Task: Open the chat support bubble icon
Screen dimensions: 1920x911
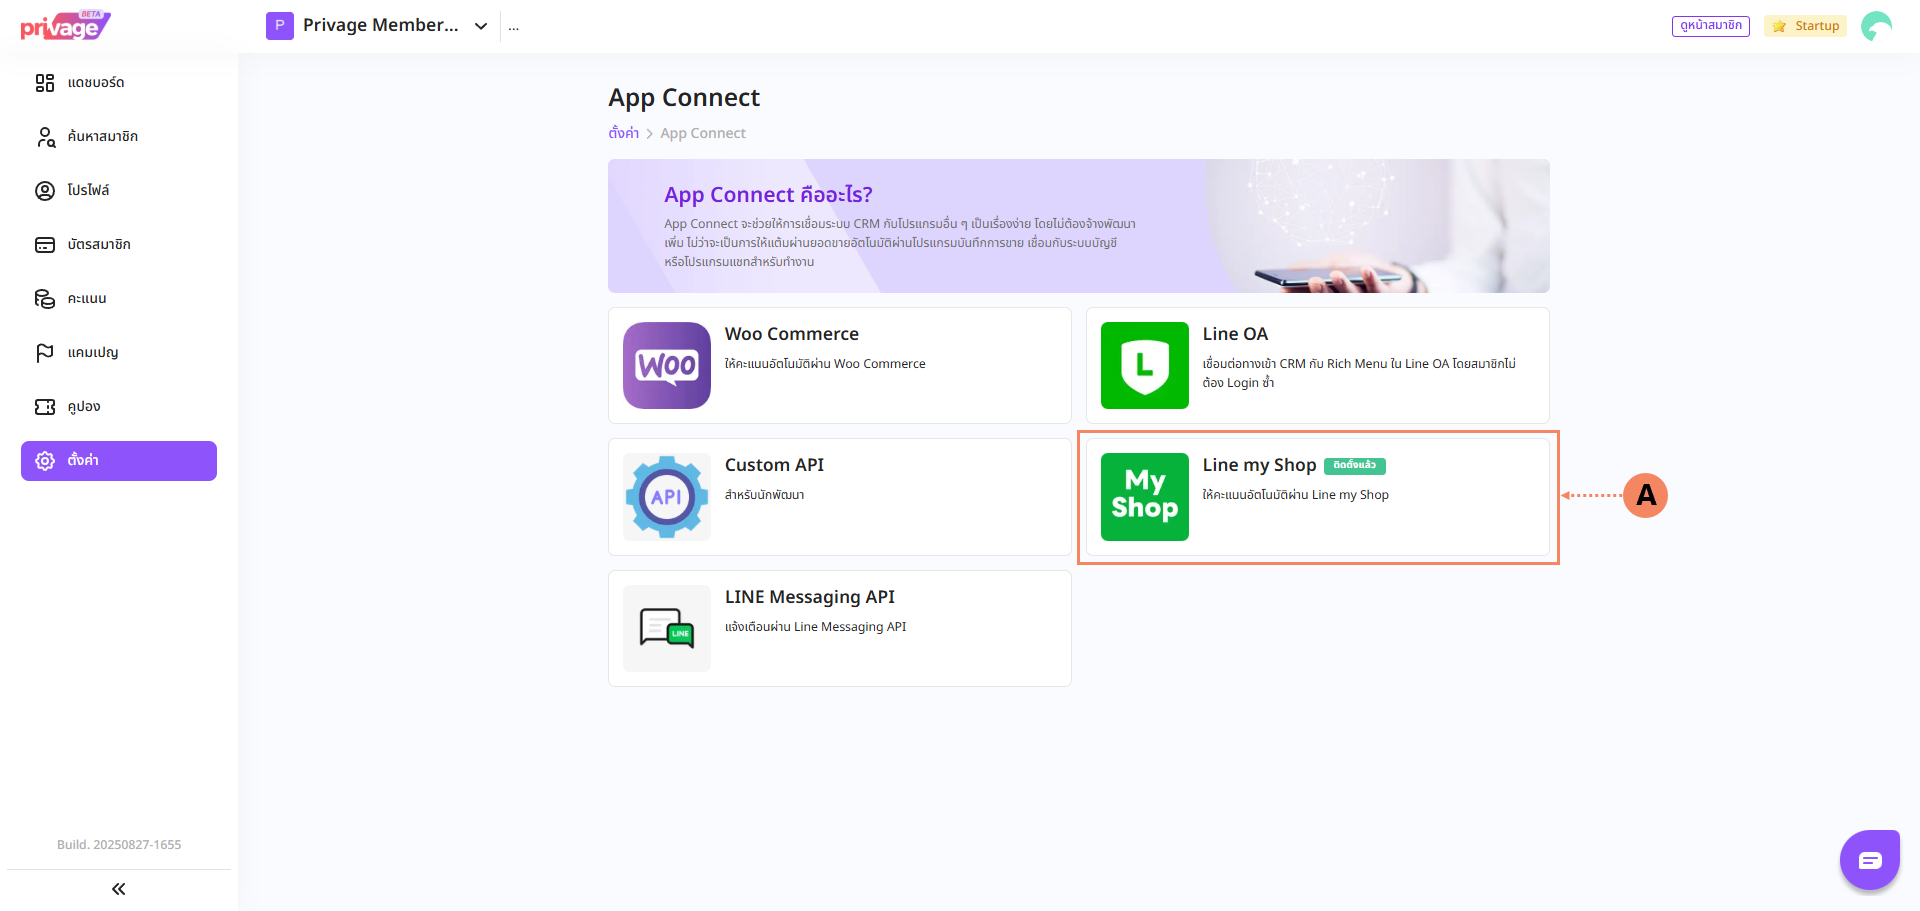Action: click(1869, 859)
